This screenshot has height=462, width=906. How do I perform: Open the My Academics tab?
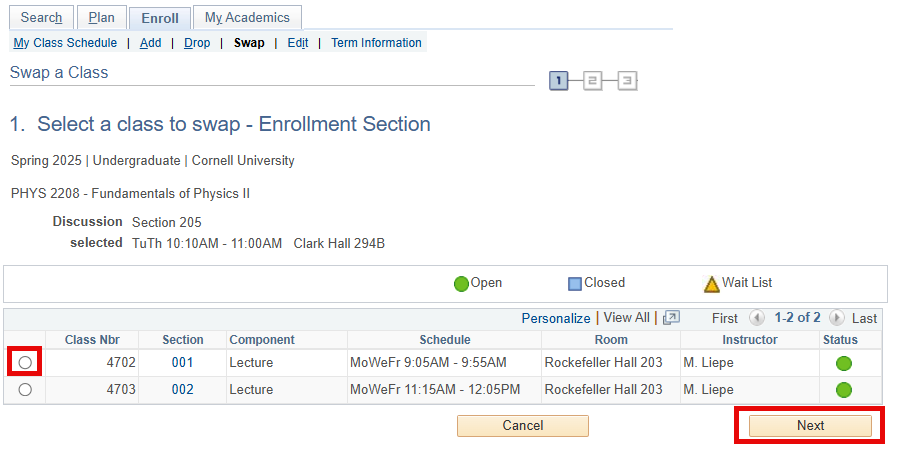point(247,18)
